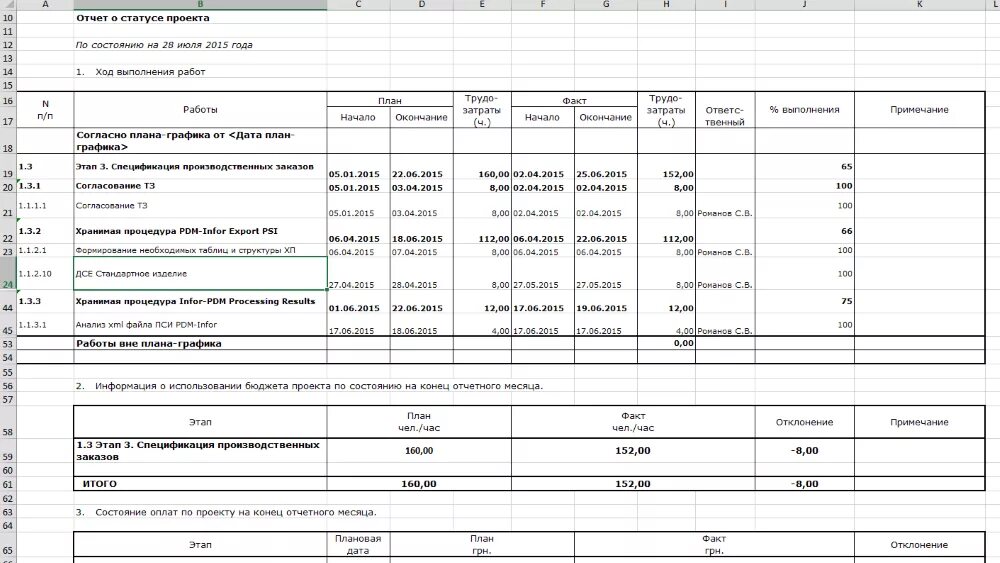This screenshot has width=1000, height=563.
Task: Click 'Хранимая процедура Infor-PDM Processing Results'
Action: [195, 302]
